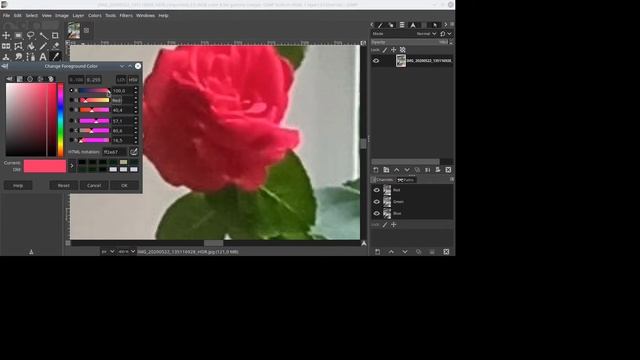Select the radio button for 57.1 slider
This screenshot has width=640, height=360.
tap(71, 121)
